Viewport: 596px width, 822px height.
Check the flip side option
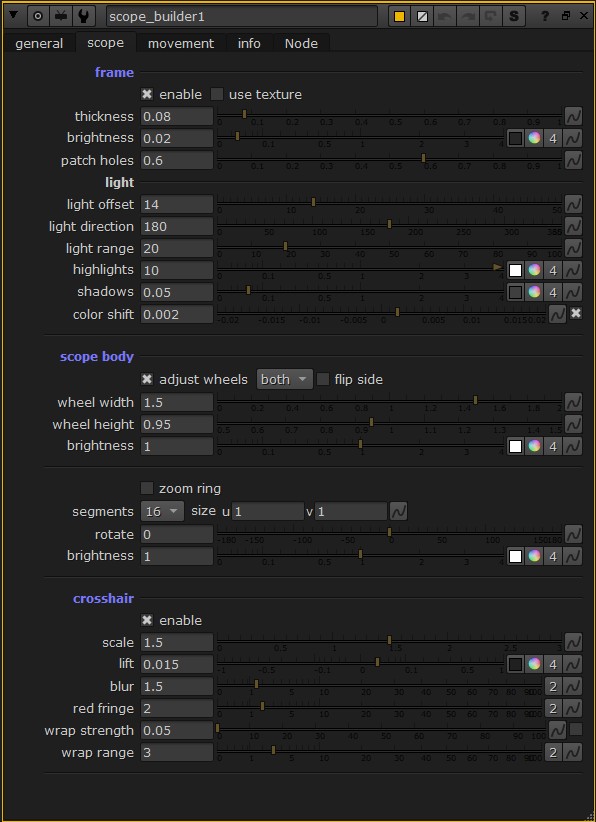click(x=323, y=379)
